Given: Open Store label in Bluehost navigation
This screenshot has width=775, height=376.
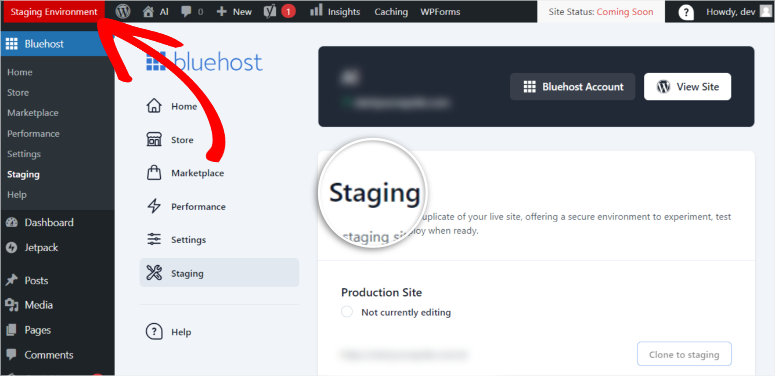Looking at the screenshot, I should (x=182, y=140).
